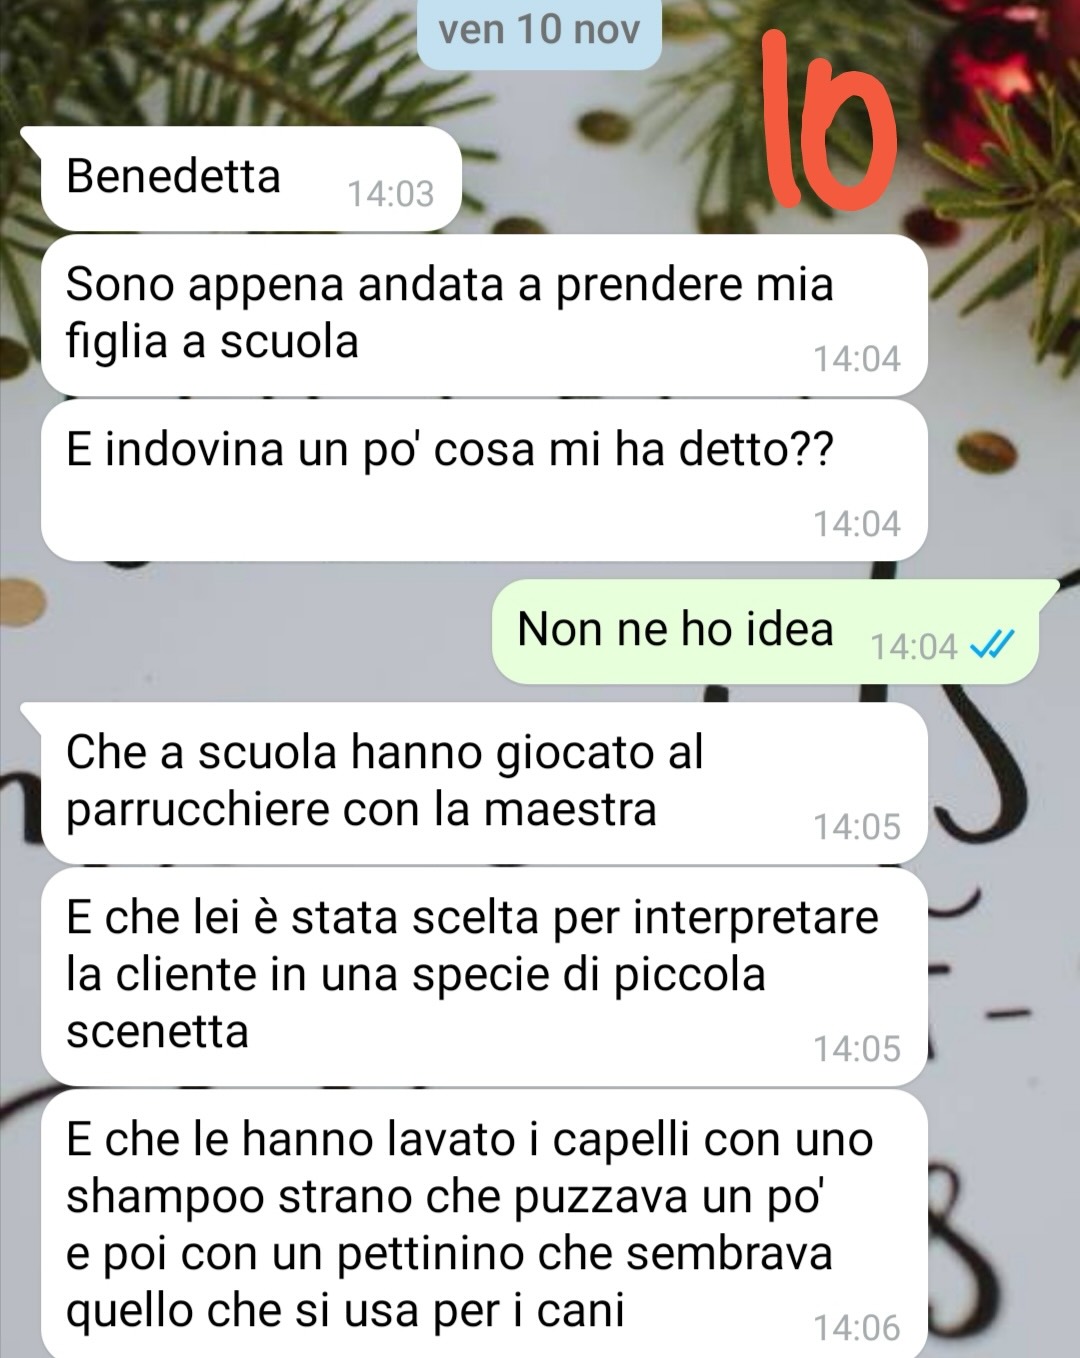This screenshot has height=1358, width=1080.
Task: Tap the word "scenetta" in the message
Action: (x=157, y=1031)
